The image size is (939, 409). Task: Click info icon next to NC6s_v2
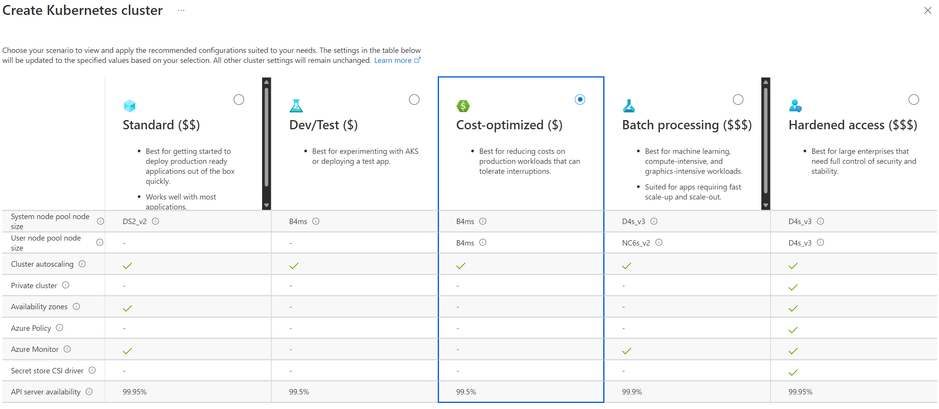coord(658,243)
